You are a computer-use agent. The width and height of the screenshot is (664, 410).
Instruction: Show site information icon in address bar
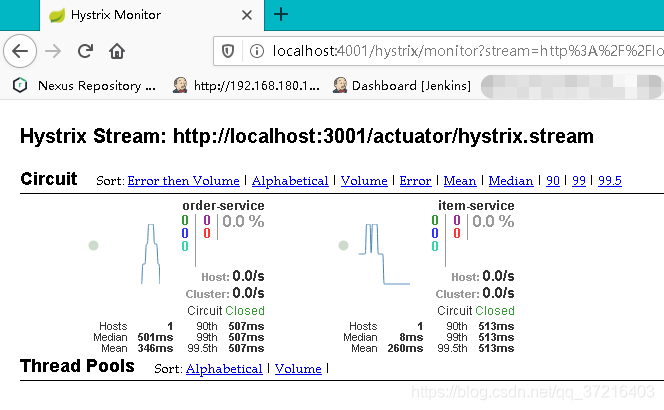257,51
